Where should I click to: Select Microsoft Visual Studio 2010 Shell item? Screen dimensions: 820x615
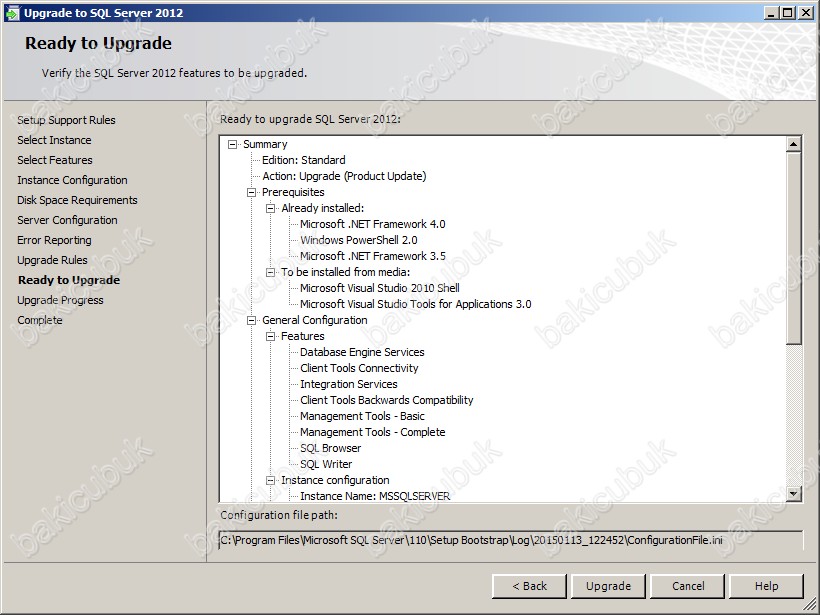[x=380, y=288]
